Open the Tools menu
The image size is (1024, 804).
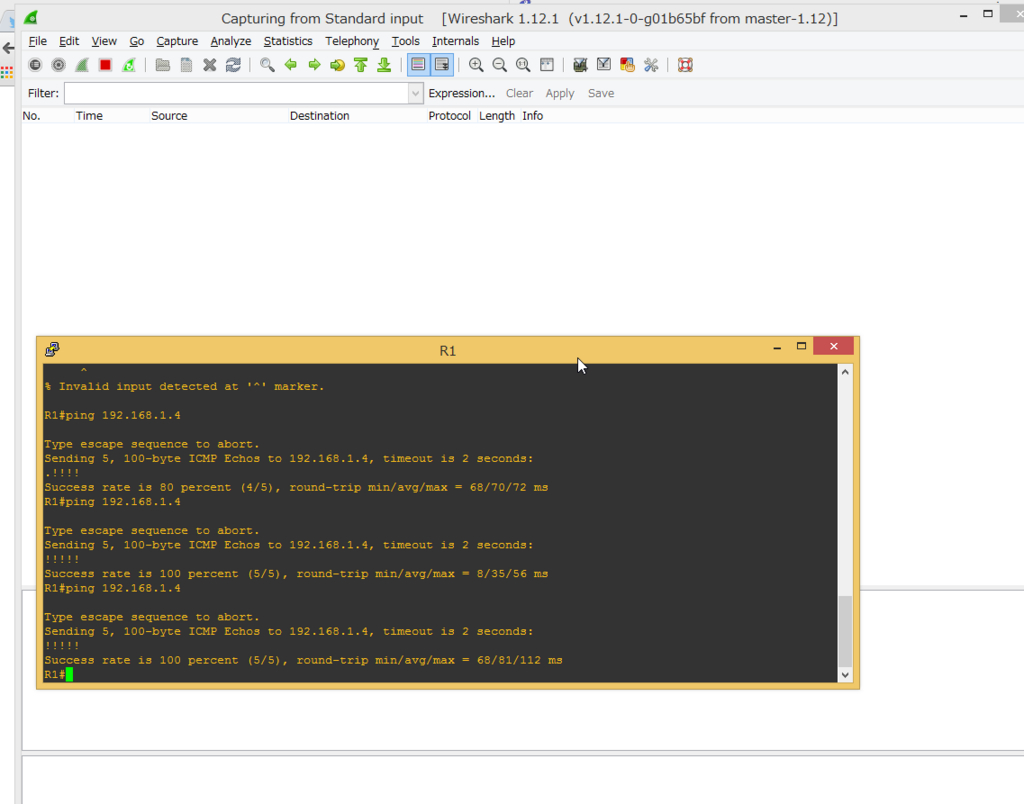[406, 41]
